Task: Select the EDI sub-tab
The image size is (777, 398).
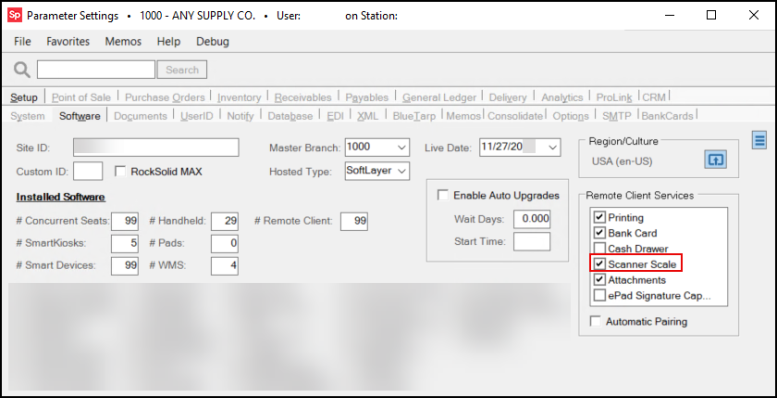Action: [335, 116]
